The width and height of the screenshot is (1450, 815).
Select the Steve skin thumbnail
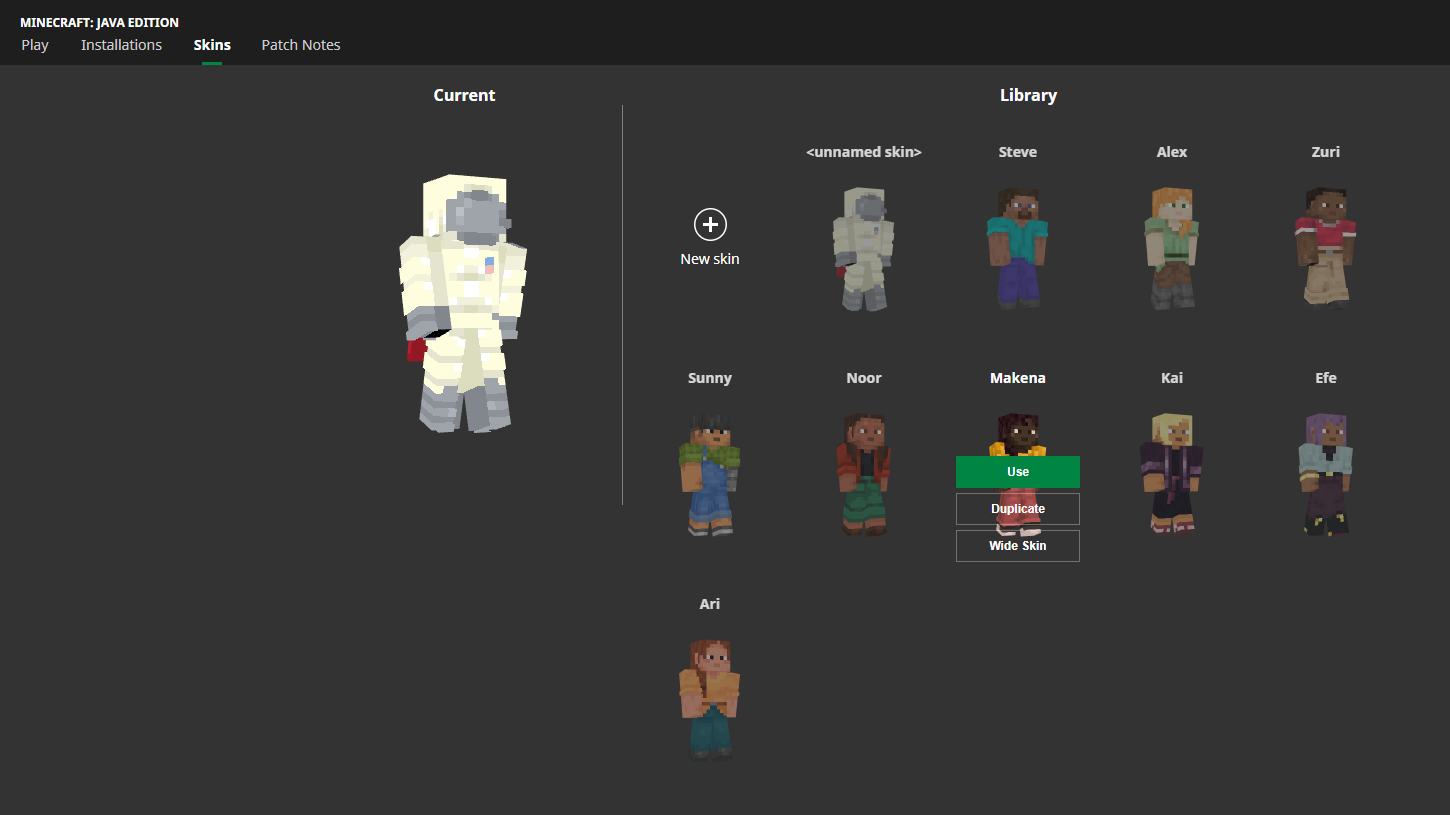pyautogui.click(x=1017, y=247)
